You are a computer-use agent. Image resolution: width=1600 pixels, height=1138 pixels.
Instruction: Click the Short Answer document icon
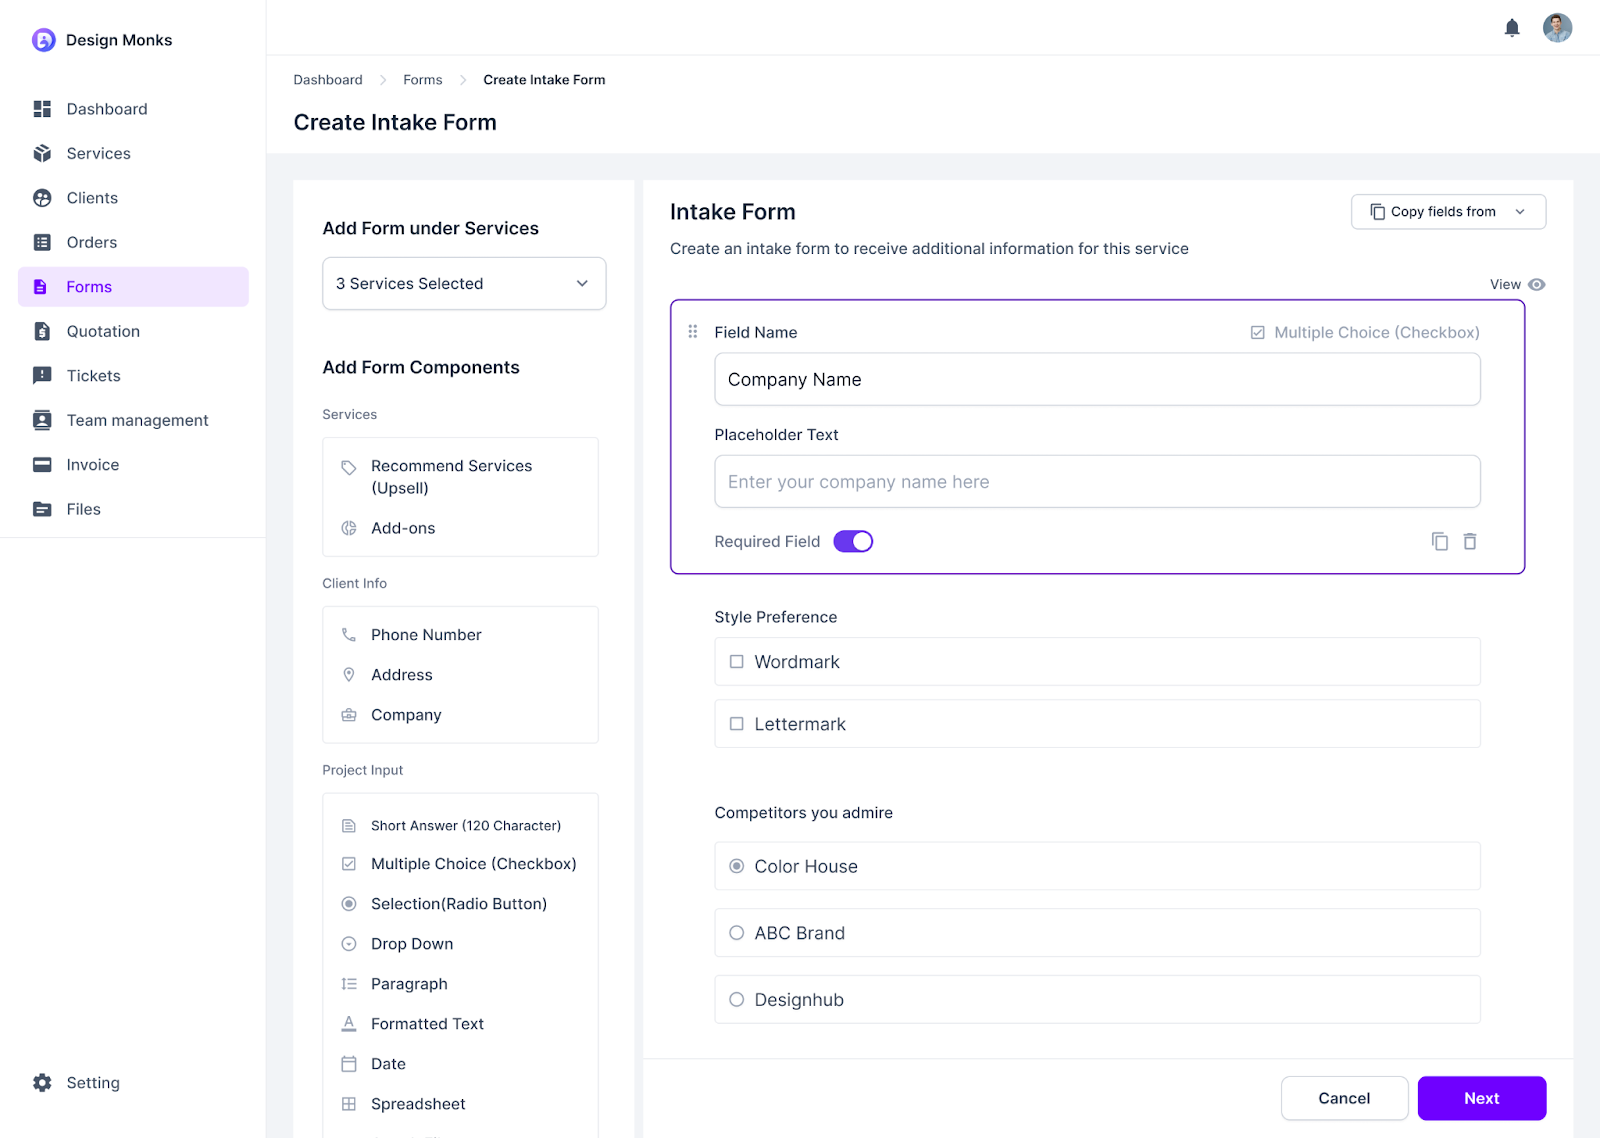tap(349, 826)
